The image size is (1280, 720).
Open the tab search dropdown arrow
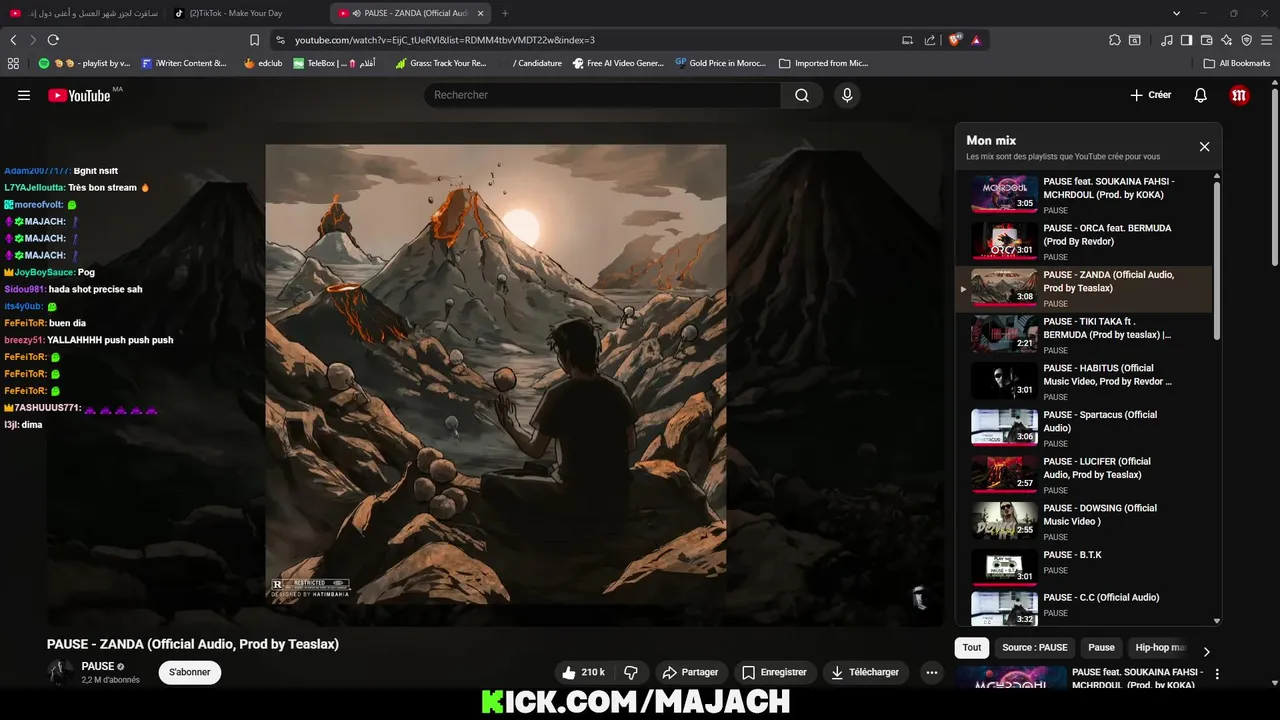pos(1176,13)
